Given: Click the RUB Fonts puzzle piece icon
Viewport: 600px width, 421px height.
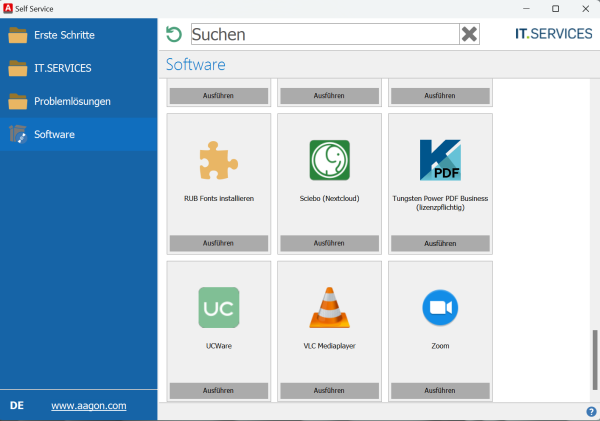Looking at the screenshot, I should coord(218,159).
